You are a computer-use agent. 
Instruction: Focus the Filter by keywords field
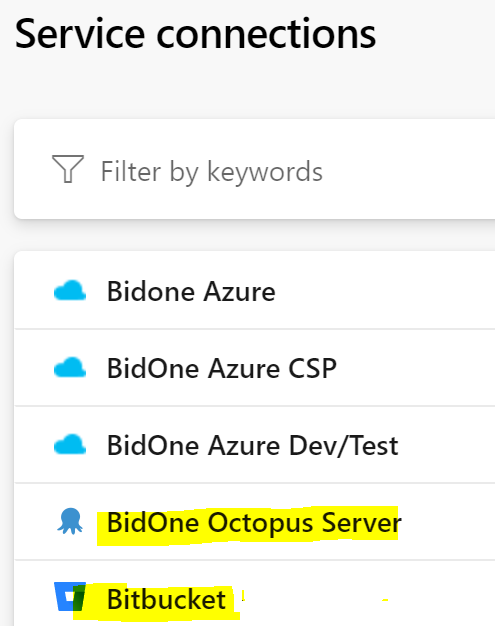pos(255,169)
